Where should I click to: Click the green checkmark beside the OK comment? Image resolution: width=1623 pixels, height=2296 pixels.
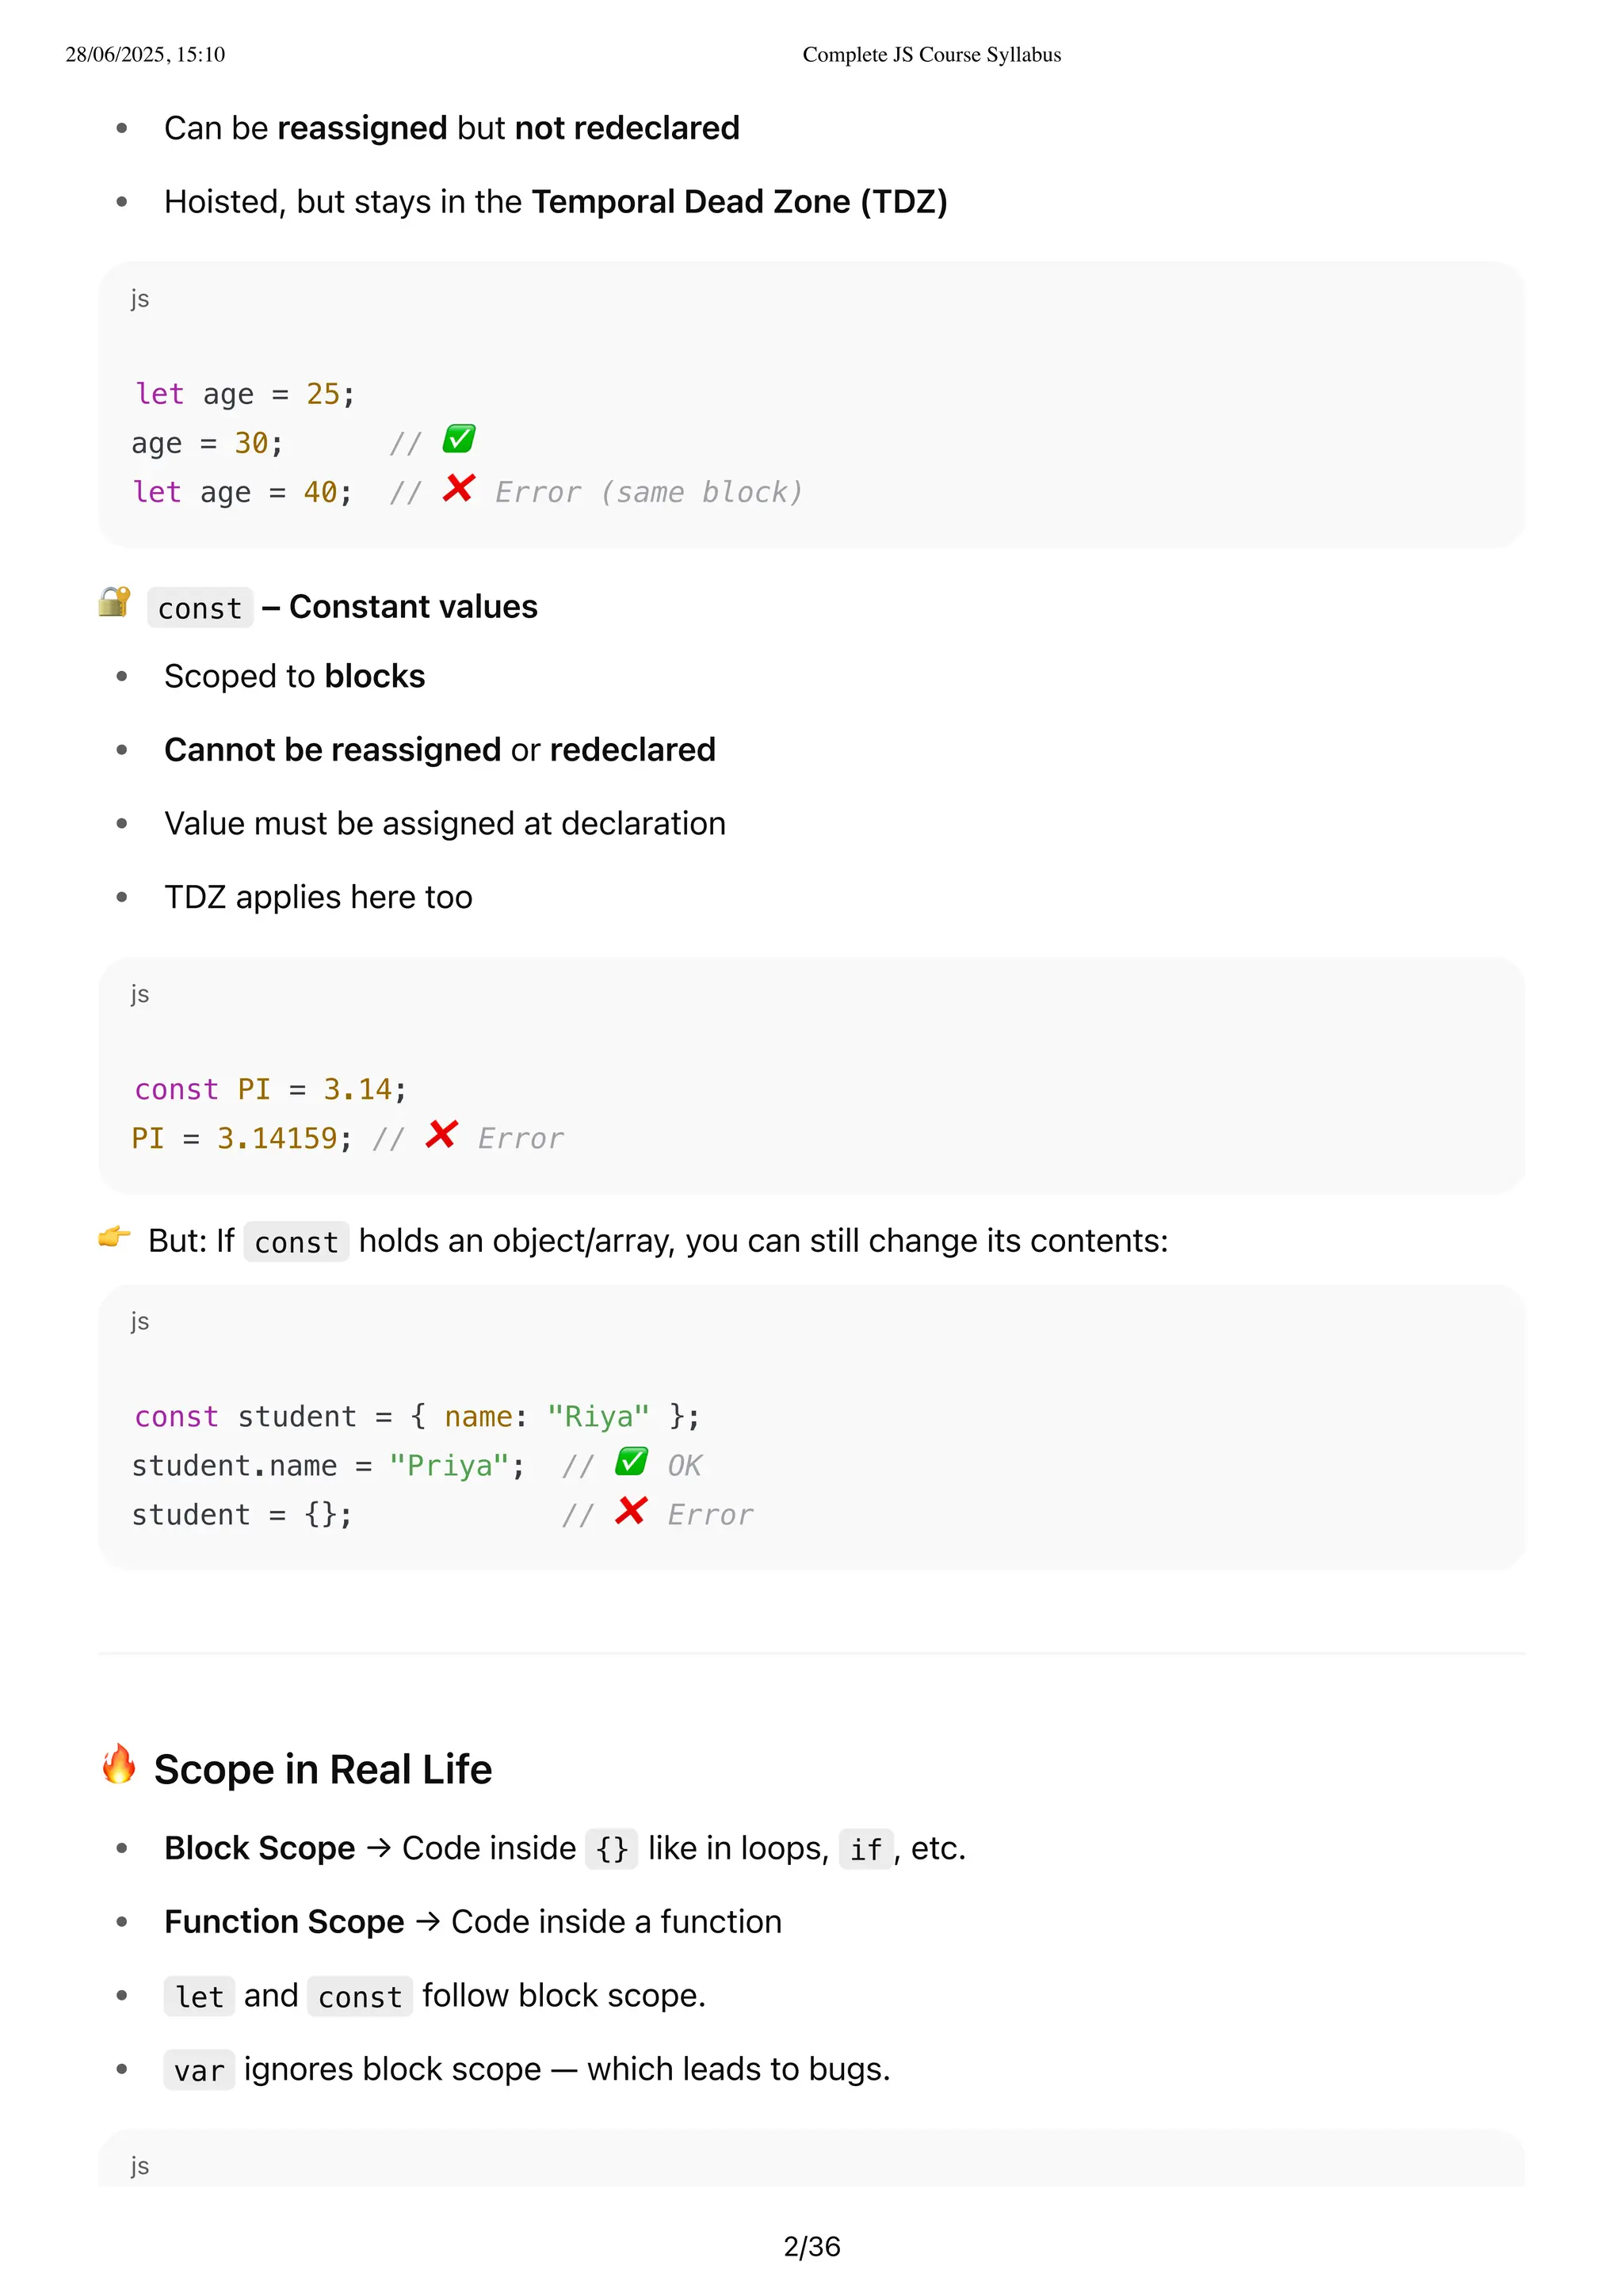click(x=631, y=1462)
